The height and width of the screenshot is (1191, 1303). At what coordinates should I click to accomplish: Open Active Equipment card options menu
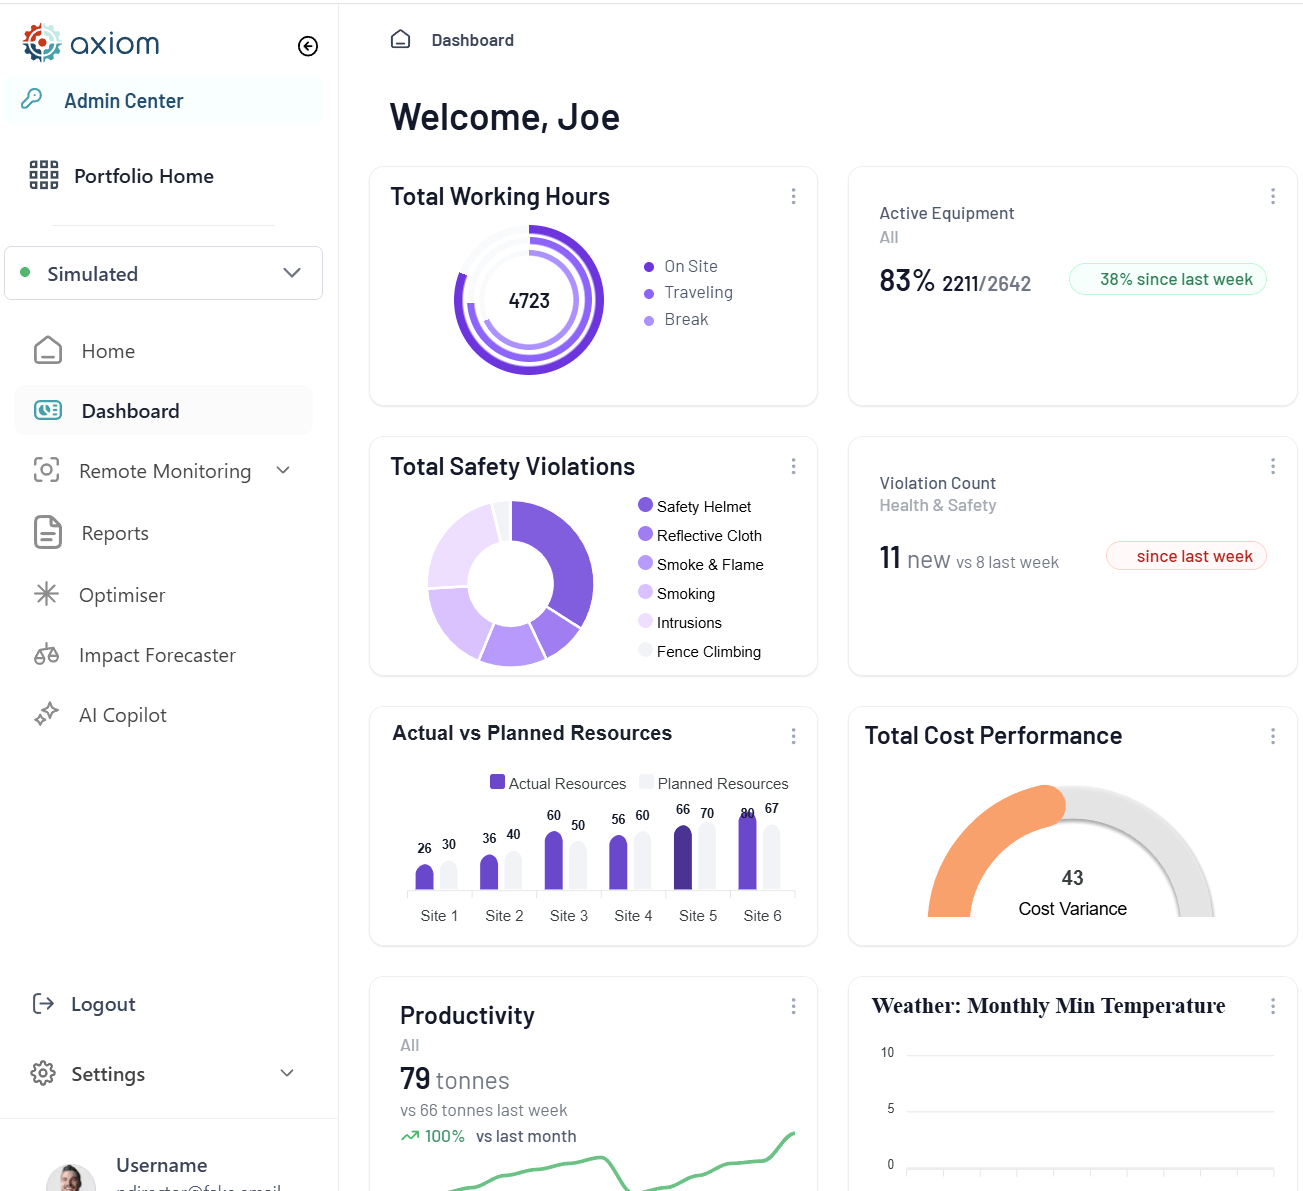click(x=1272, y=196)
